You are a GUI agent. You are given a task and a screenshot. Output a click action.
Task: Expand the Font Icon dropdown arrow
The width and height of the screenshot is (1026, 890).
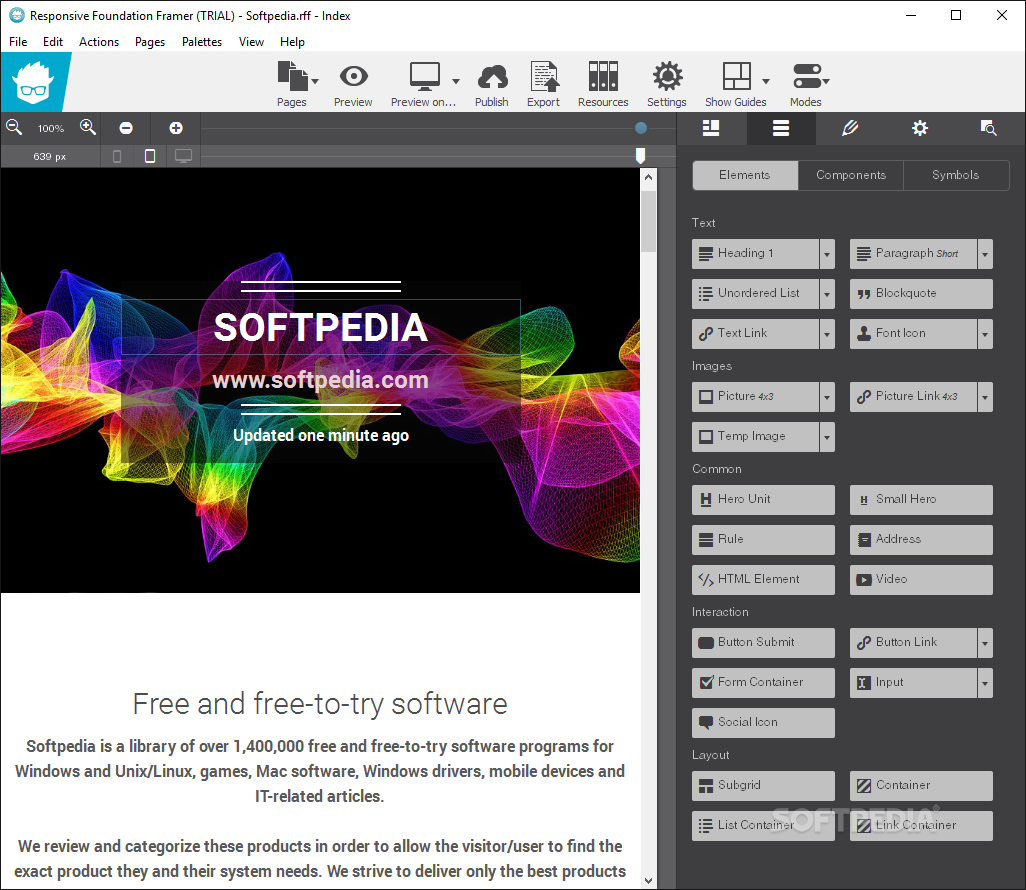click(985, 334)
